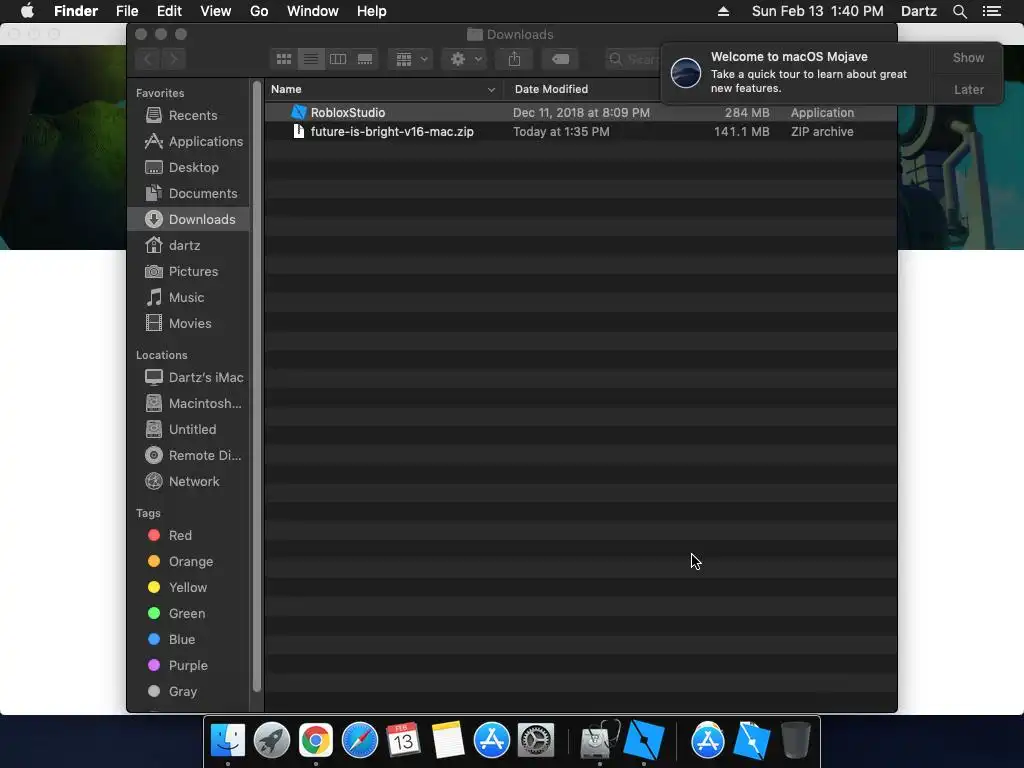This screenshot has width=1024, height=768.
Task: Filter by the Orange tag
Action: pos(189,562)
